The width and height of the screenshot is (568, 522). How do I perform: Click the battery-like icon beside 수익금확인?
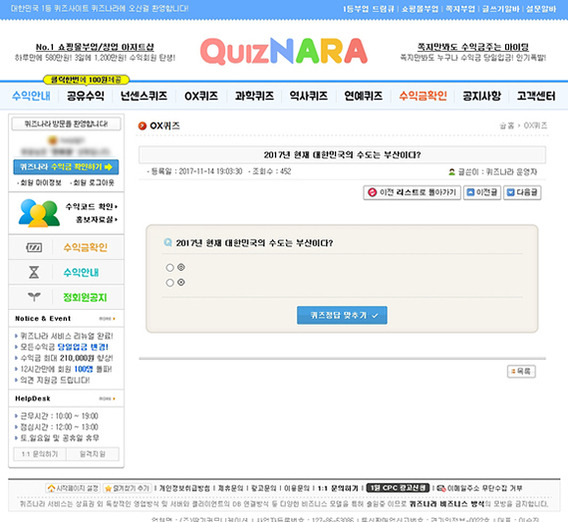(34, 248)
